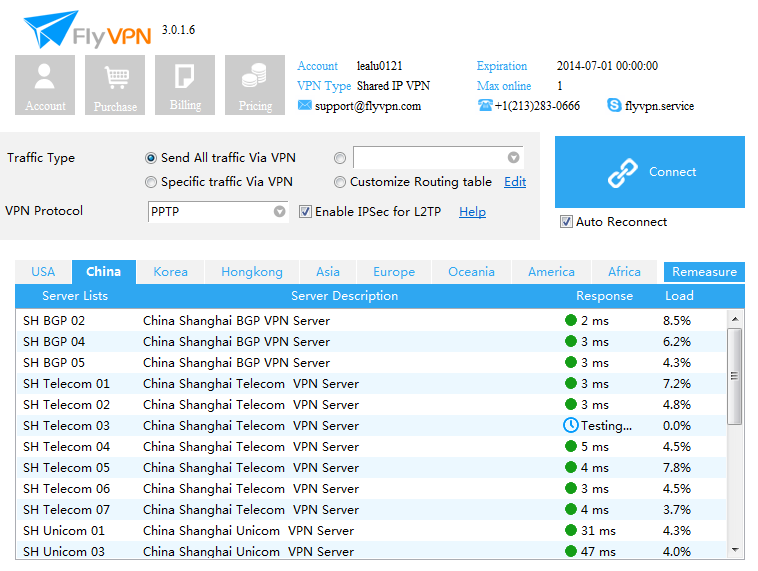
Task: Click the FlyVPN paper plane logo
Action: pos(51,29)
